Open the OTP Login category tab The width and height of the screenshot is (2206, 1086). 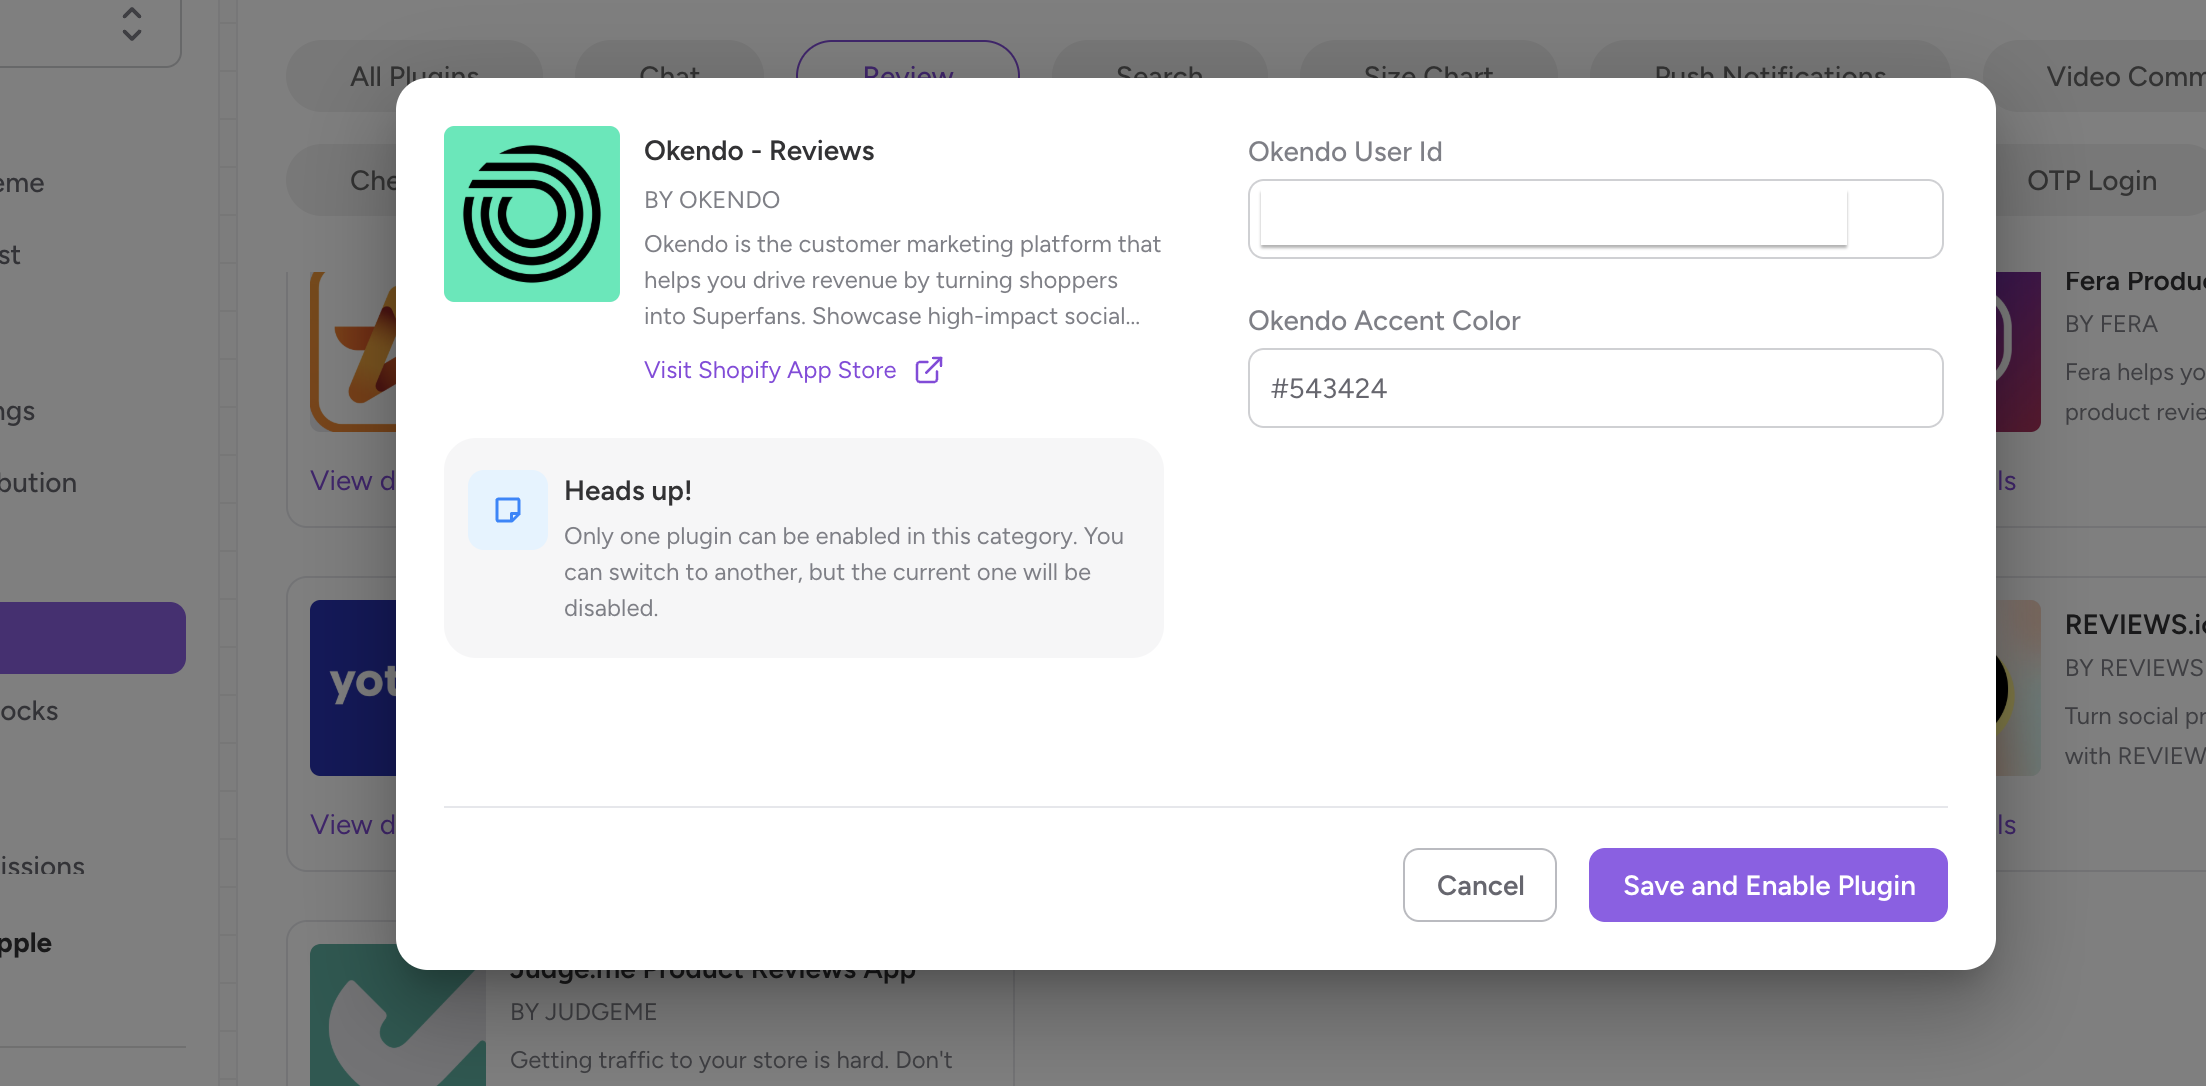[x=2091, y=180]
